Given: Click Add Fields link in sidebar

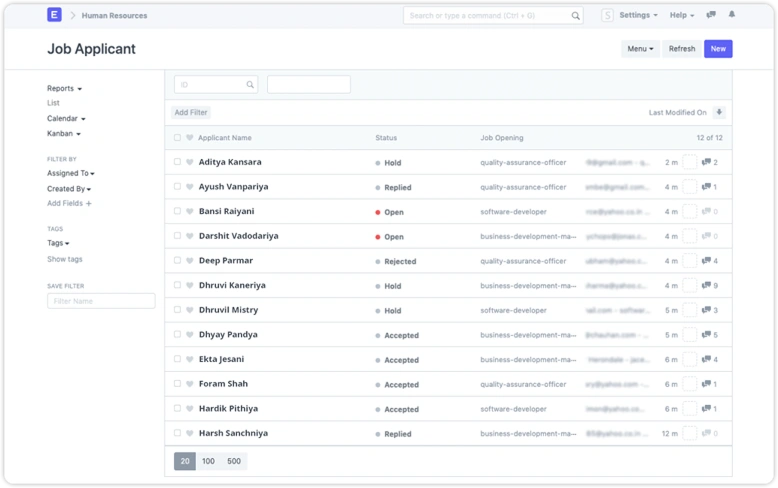Looking at the screenshot, I should click(69, 203).
